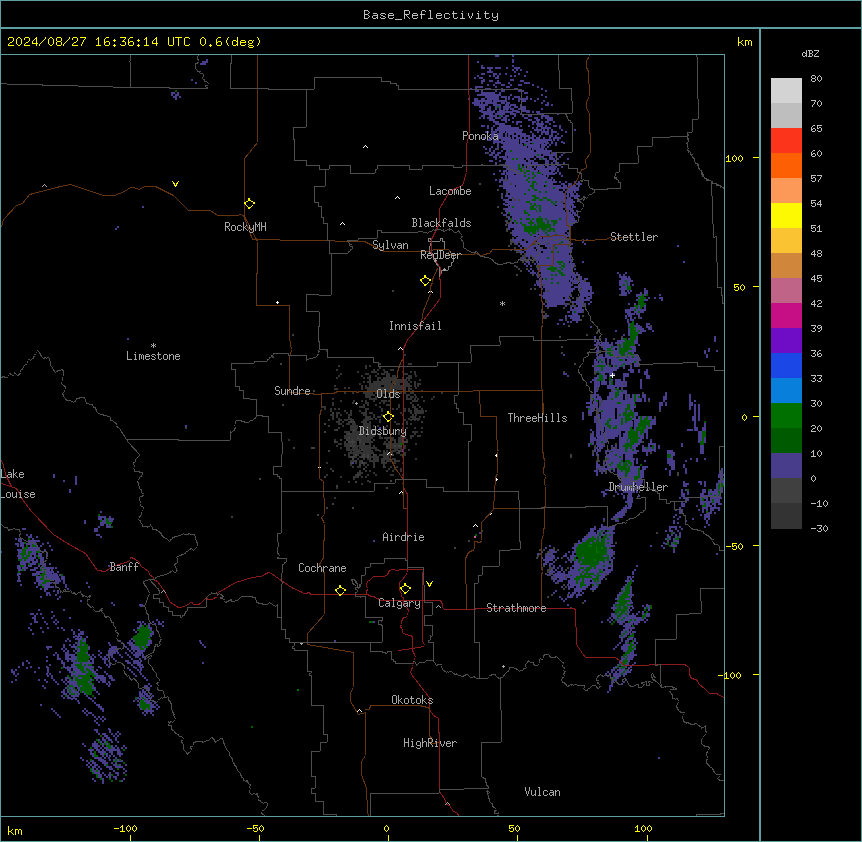
Task: Click the Okotoks label
Action: click(x=412, y=700)
